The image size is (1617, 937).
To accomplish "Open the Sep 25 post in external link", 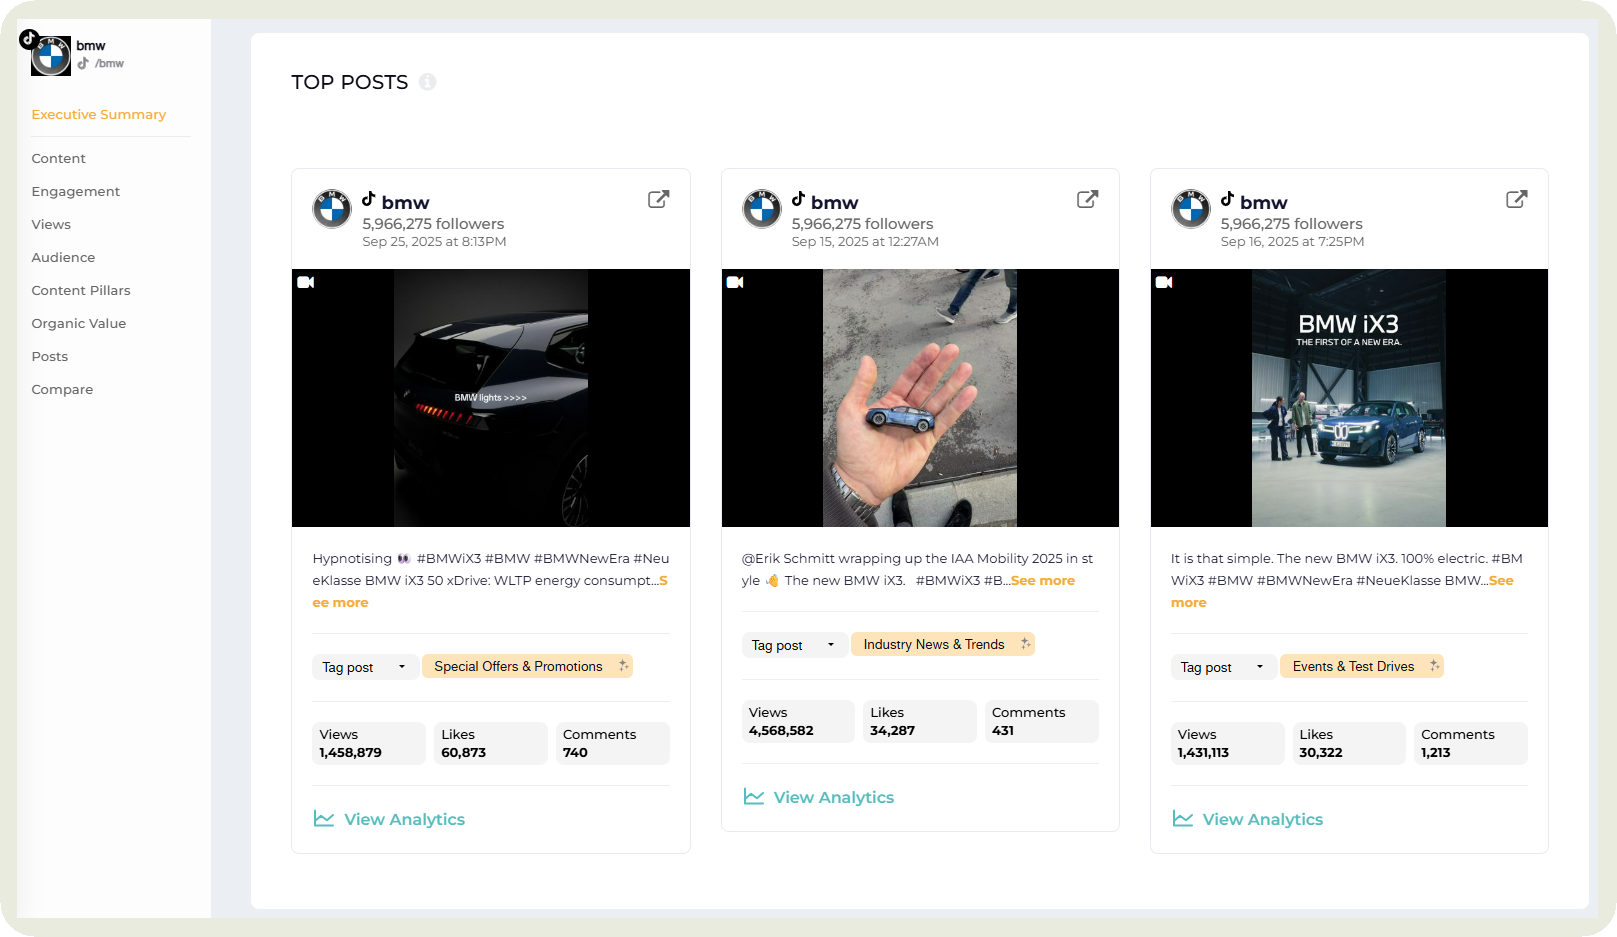I will pos(658,199).
